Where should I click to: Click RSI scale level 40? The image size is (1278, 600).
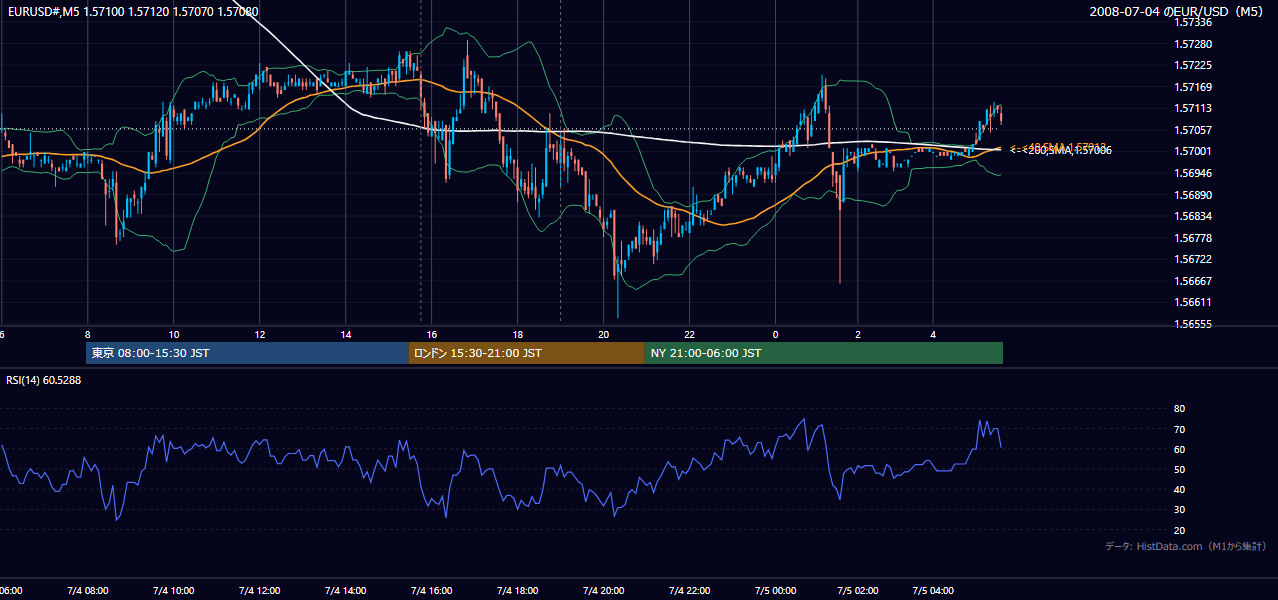[1179, 489]
